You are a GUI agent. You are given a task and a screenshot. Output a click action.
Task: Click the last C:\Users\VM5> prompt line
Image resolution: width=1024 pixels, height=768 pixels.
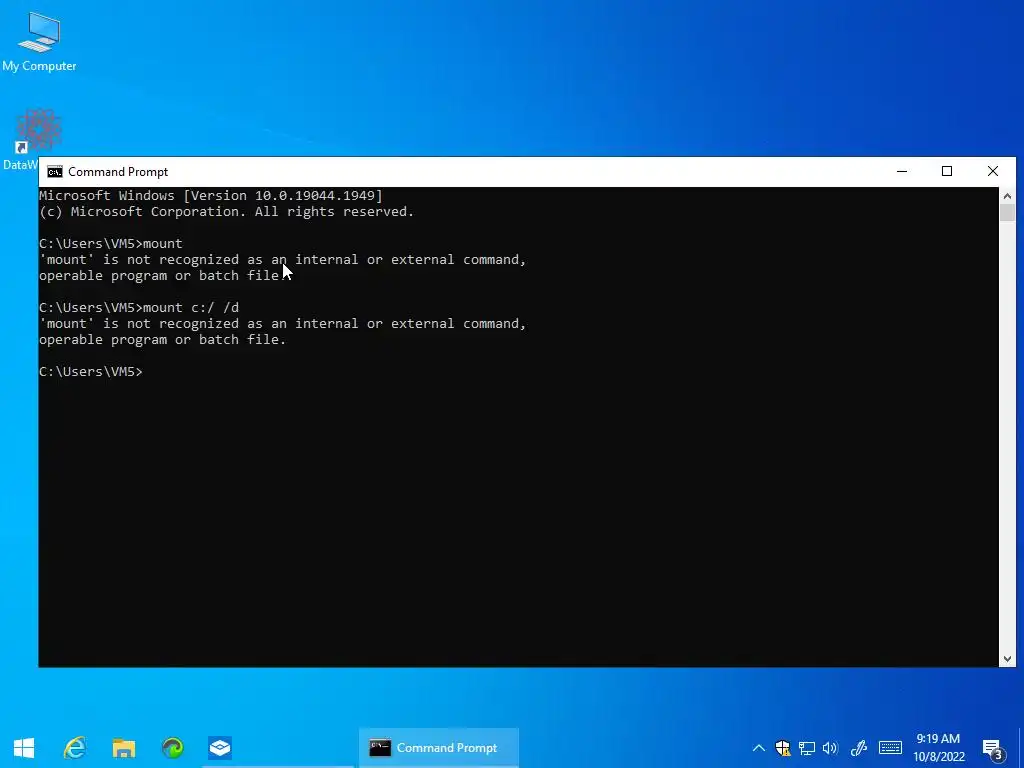91,372
